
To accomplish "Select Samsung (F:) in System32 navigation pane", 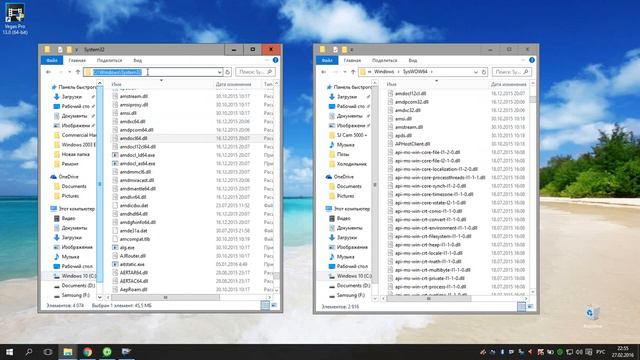I will click(x=75, y=295).
